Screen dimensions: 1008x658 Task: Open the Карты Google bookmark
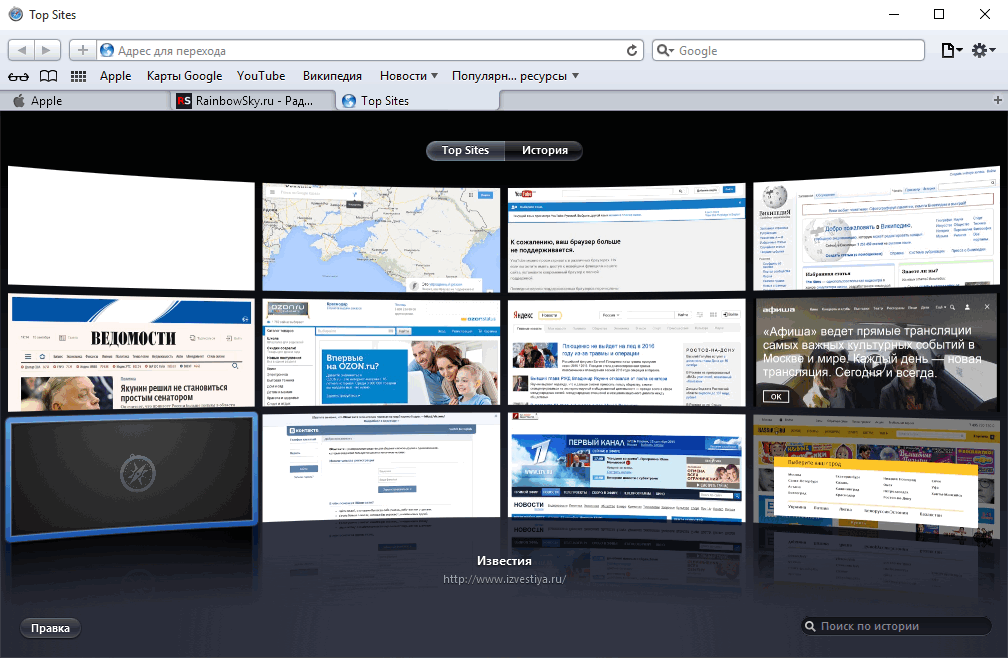(x=184, y=76)
